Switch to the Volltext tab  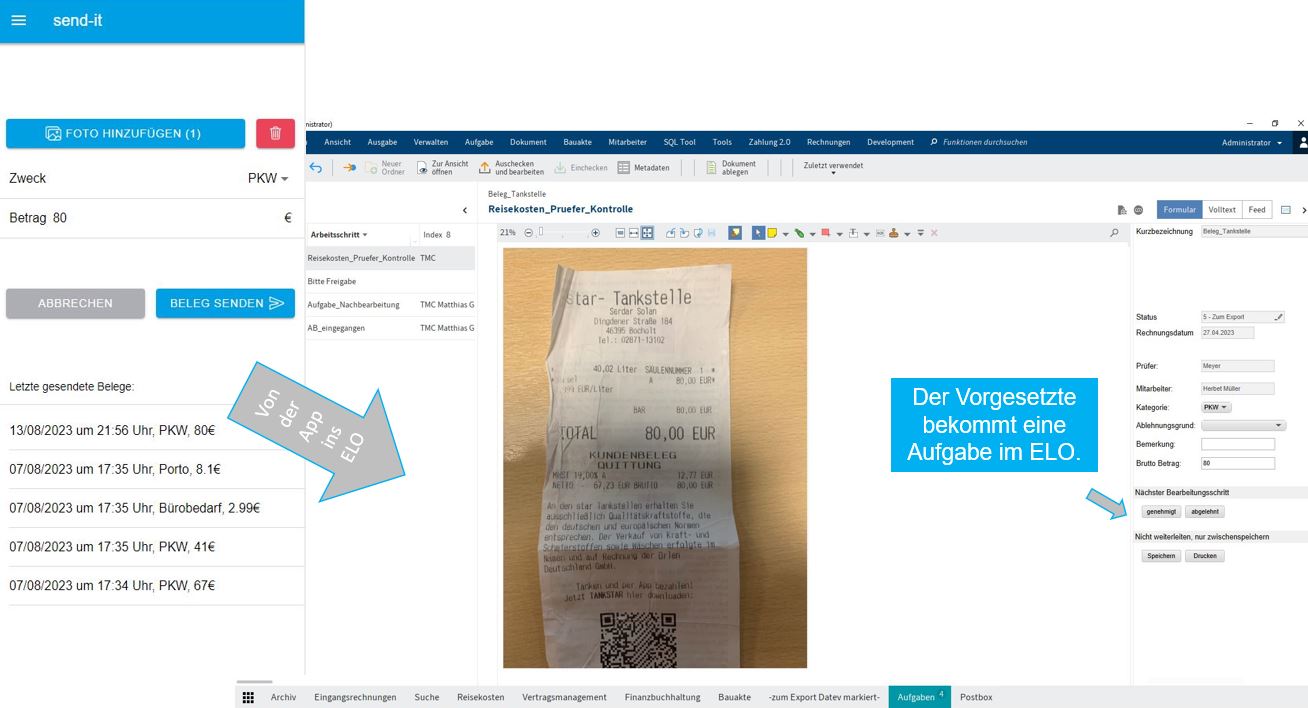coord(1222,210)
